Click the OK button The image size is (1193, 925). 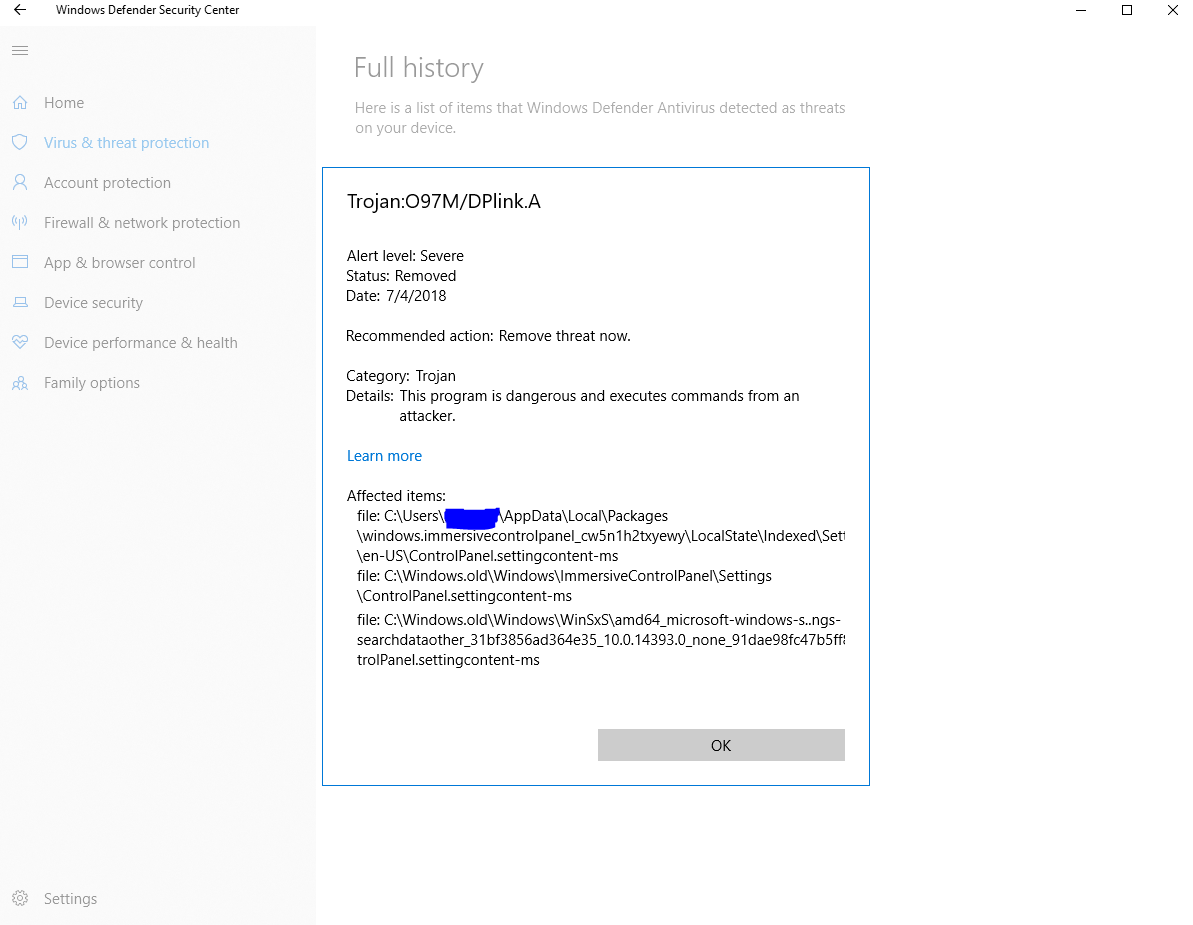click(x=721, y=745)
